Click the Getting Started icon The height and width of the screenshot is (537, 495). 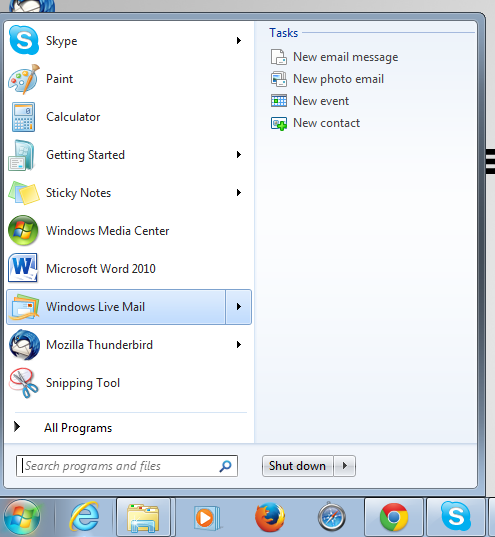22,155
